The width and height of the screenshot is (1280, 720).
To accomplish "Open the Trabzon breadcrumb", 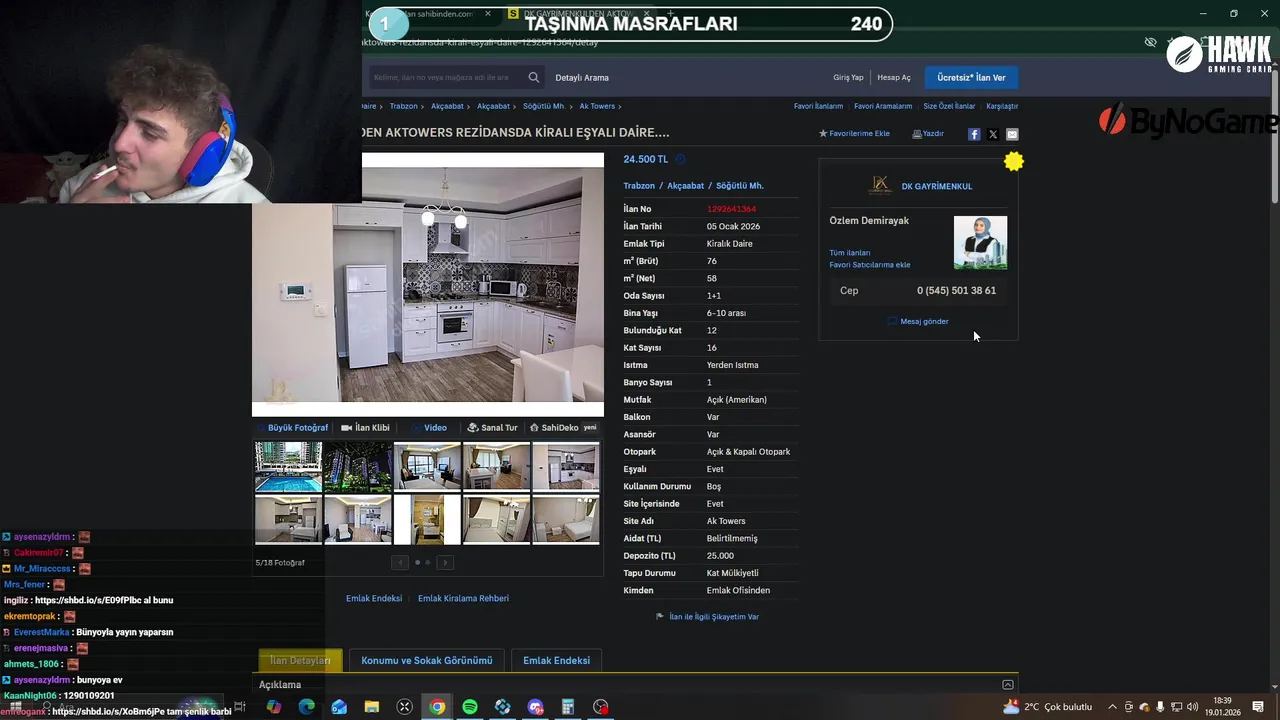I will 403,106.
